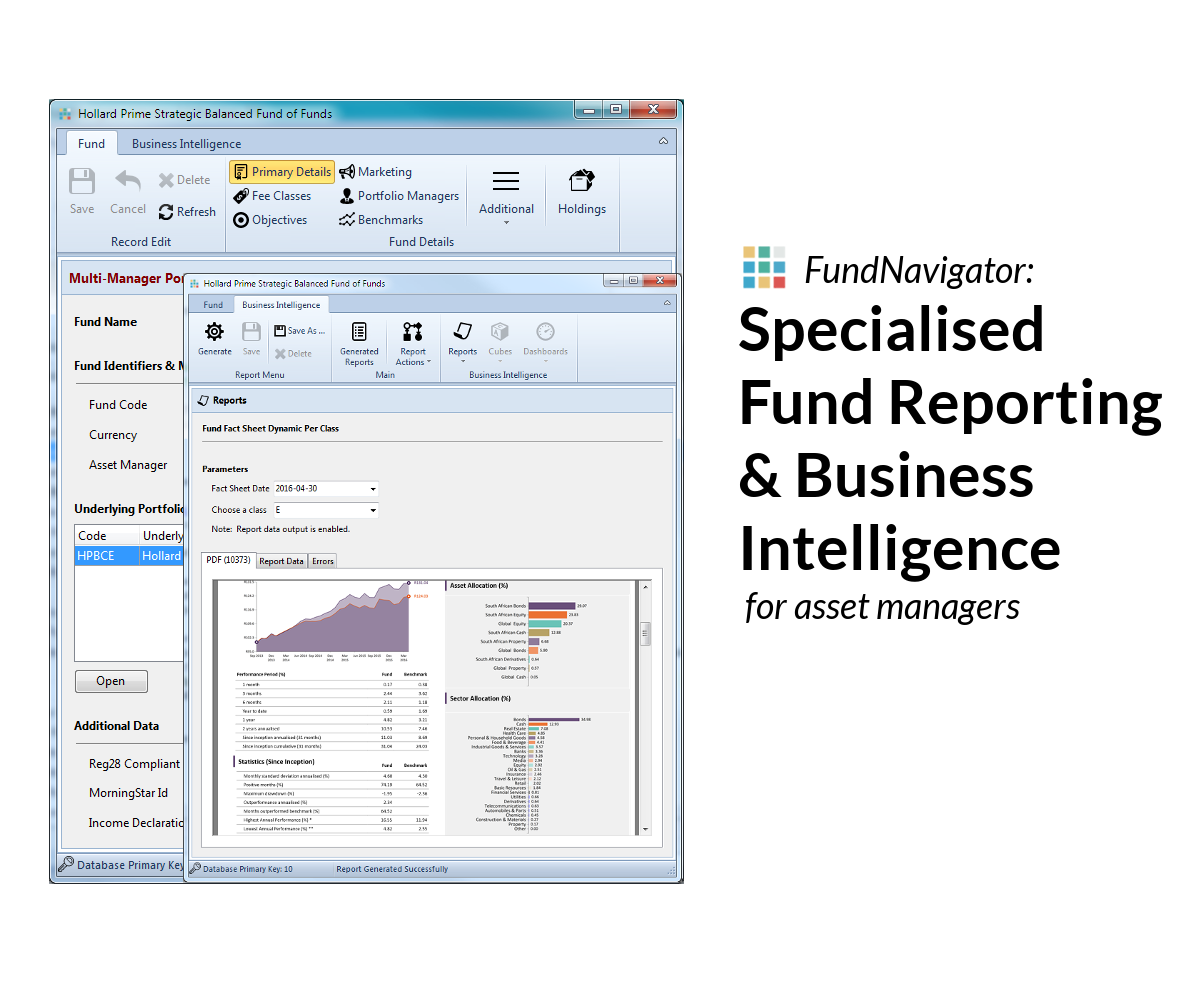1186x999 pixels.
Task: Select the PDF (10373) tab
Action: pyautogui.click(x=228, y=560)
